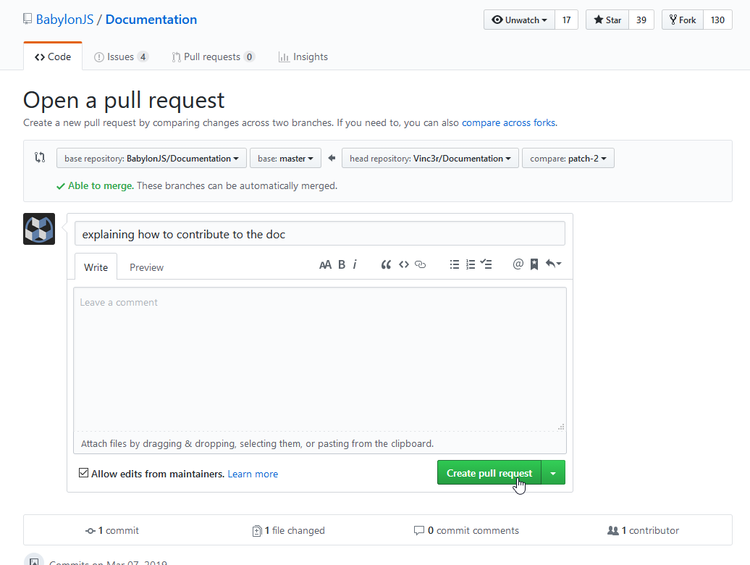This screenshot has height=565, width=750.
Task: Open the Insights tab
Action: (x=303, y=57)
